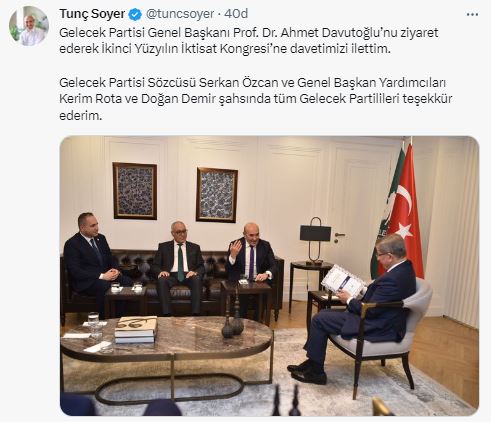This screenshot has height=422, width=491.
Task: Open Tunç Soyer's round profile avatar
Action: (x=29, y=26)
